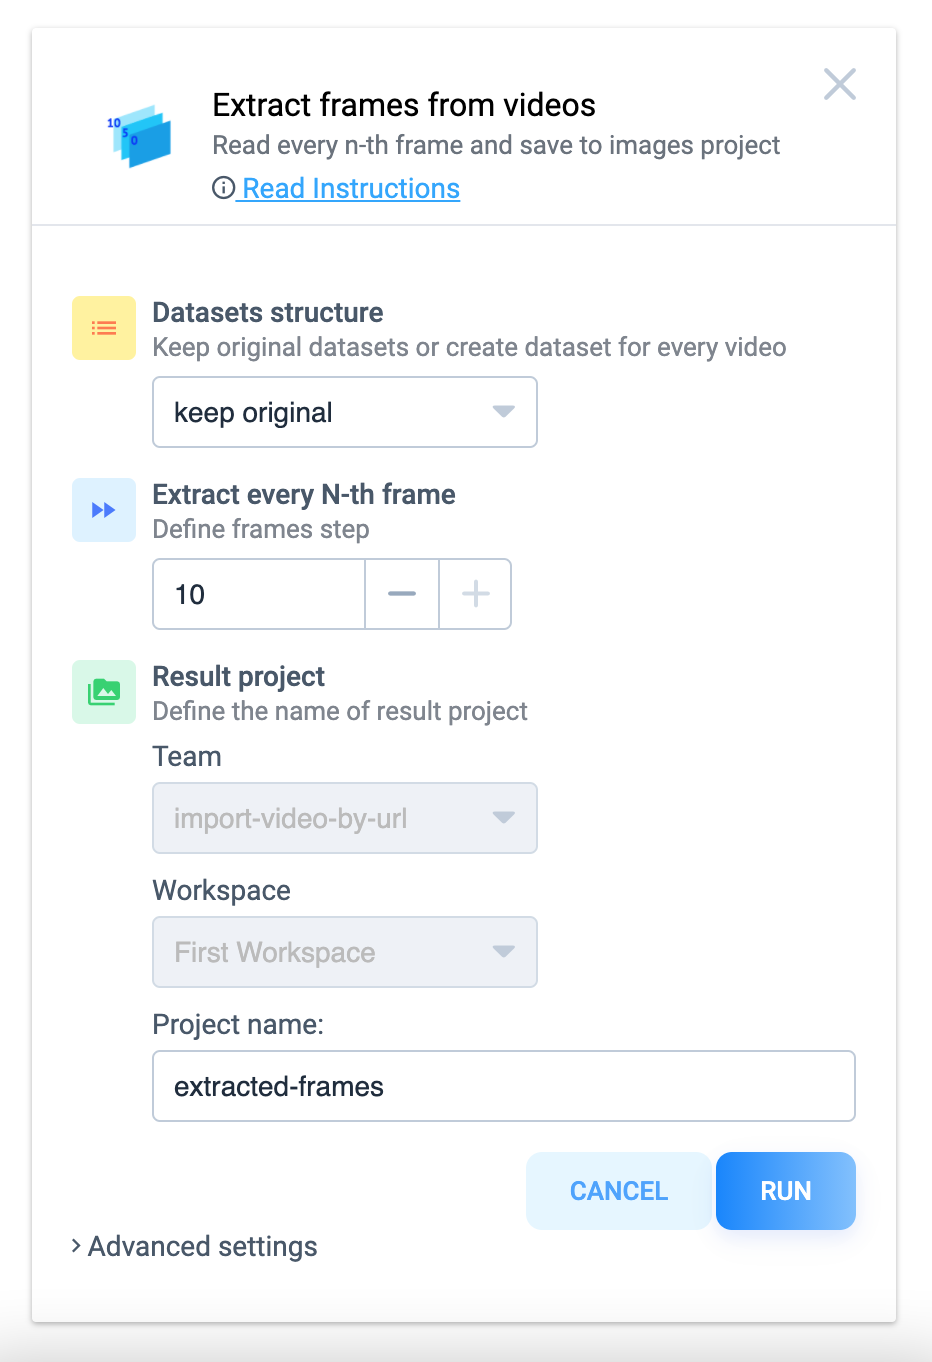Click the keep original dropdown chevron

(505, 412)
